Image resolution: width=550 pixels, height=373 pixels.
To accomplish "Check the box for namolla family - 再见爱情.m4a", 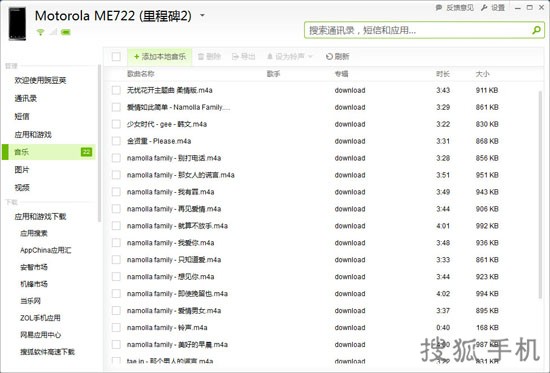I will (116, 209).
